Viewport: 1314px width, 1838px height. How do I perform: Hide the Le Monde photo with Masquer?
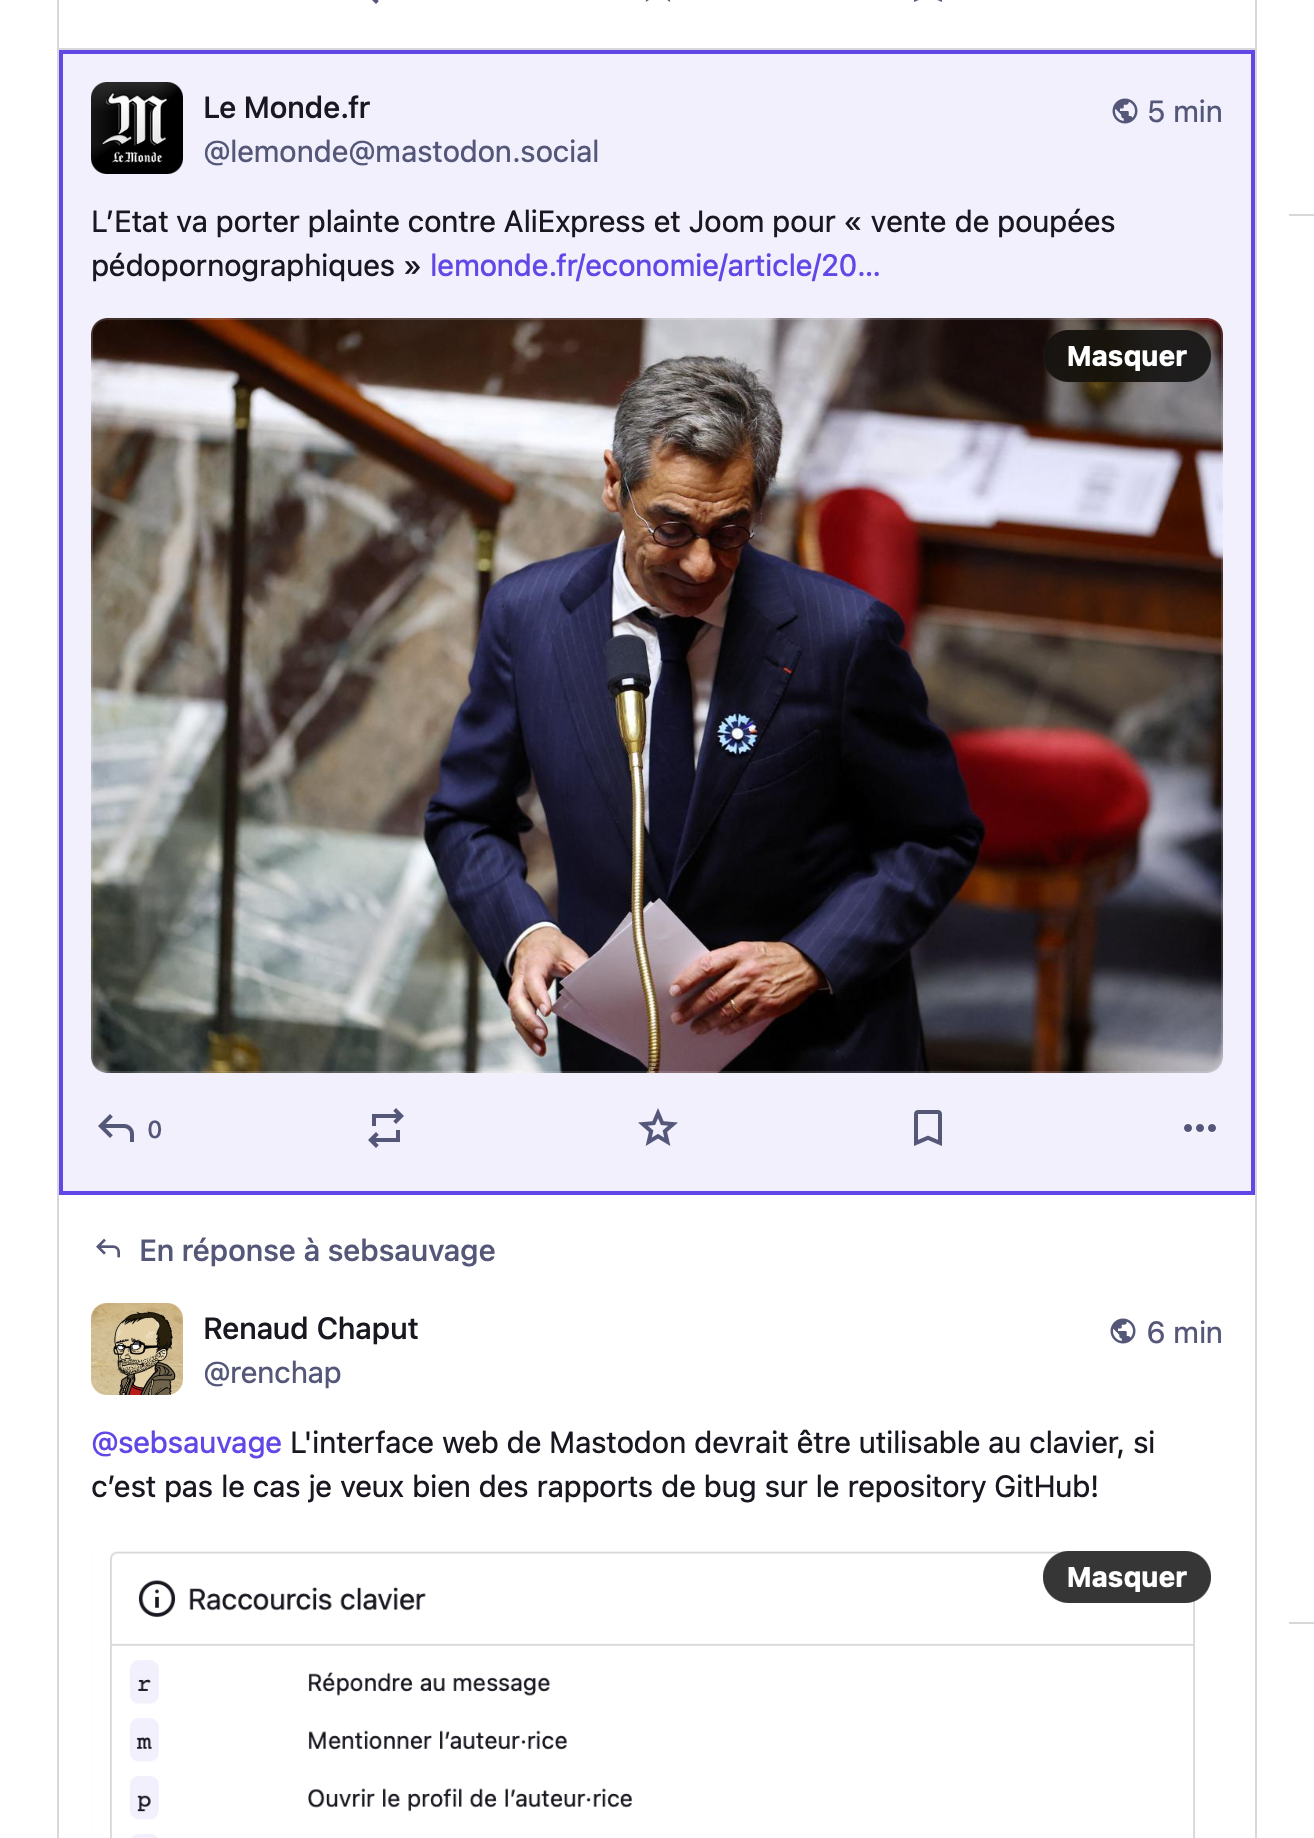tap(1126, 356)
